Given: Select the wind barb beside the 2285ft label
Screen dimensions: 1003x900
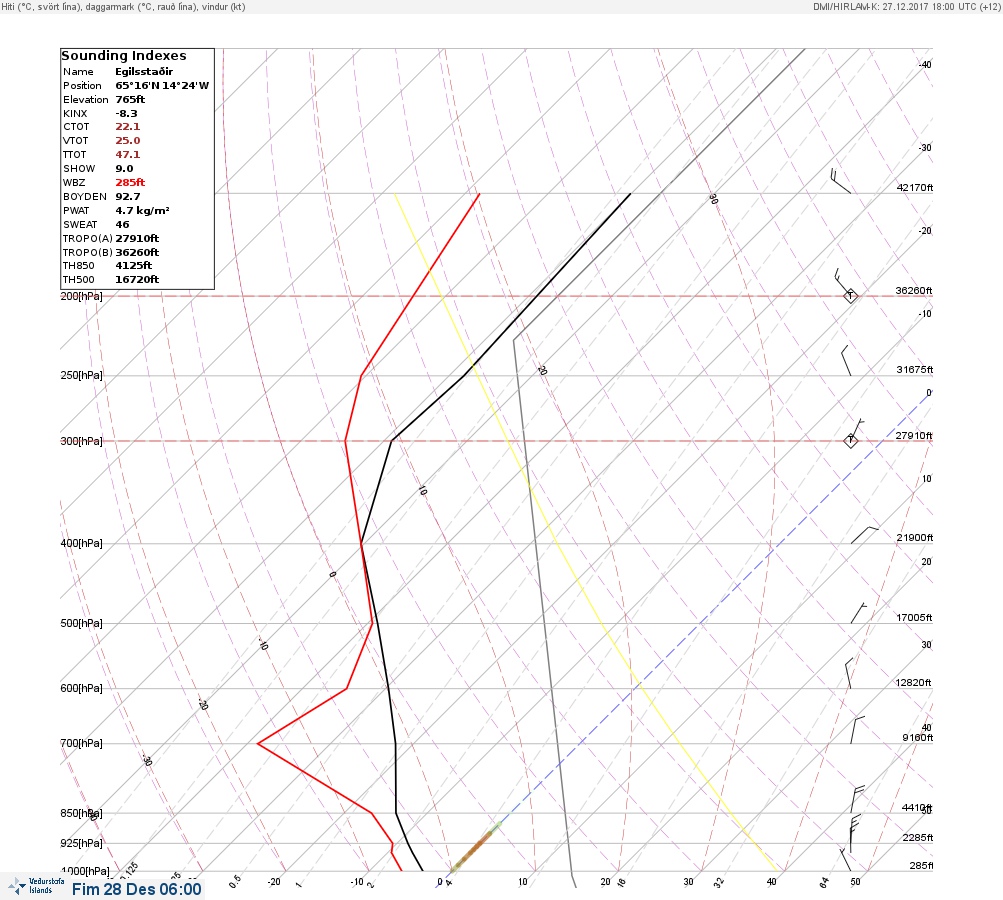Looking at the screenshot, I should click(855, 829).
